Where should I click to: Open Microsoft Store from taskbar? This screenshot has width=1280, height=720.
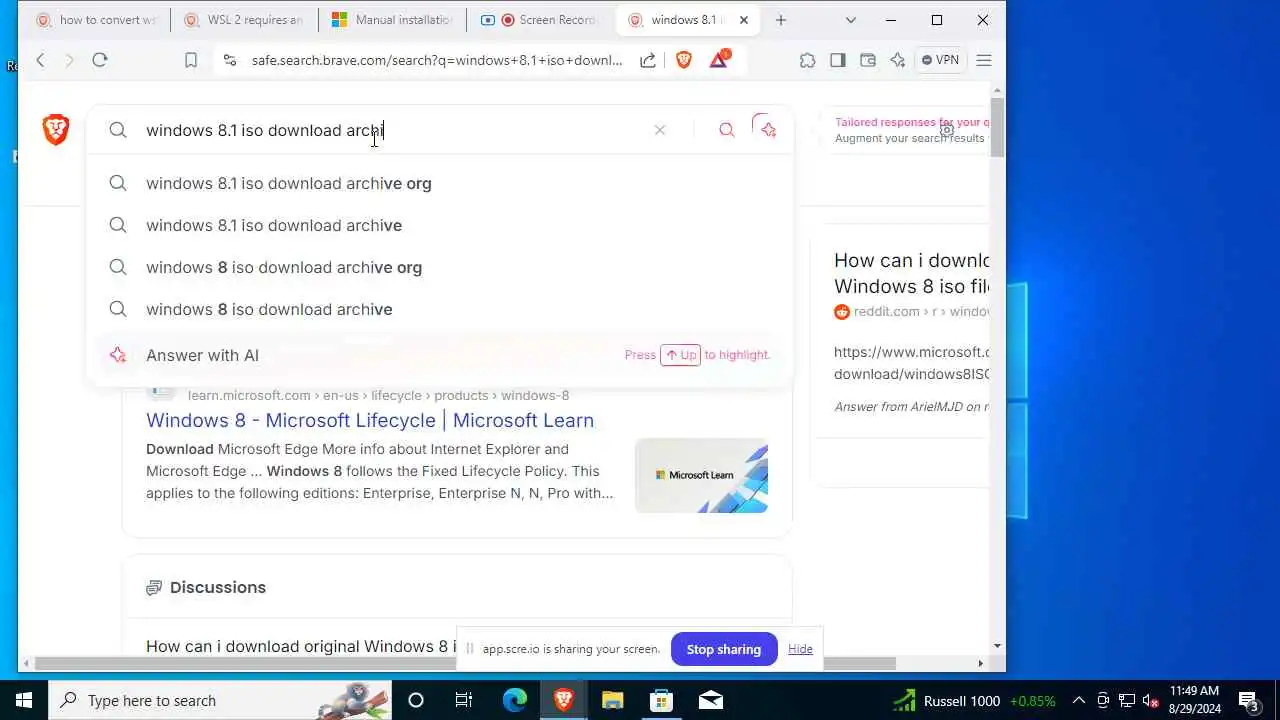(x=661, y=700)
